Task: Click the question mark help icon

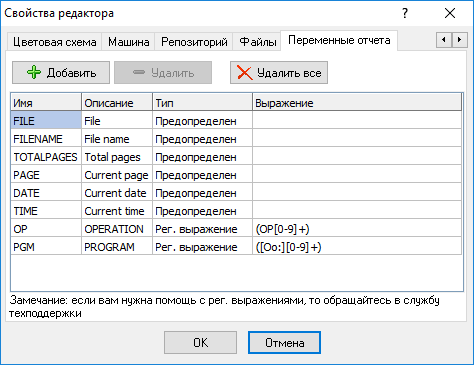Action: pos(405,13)
